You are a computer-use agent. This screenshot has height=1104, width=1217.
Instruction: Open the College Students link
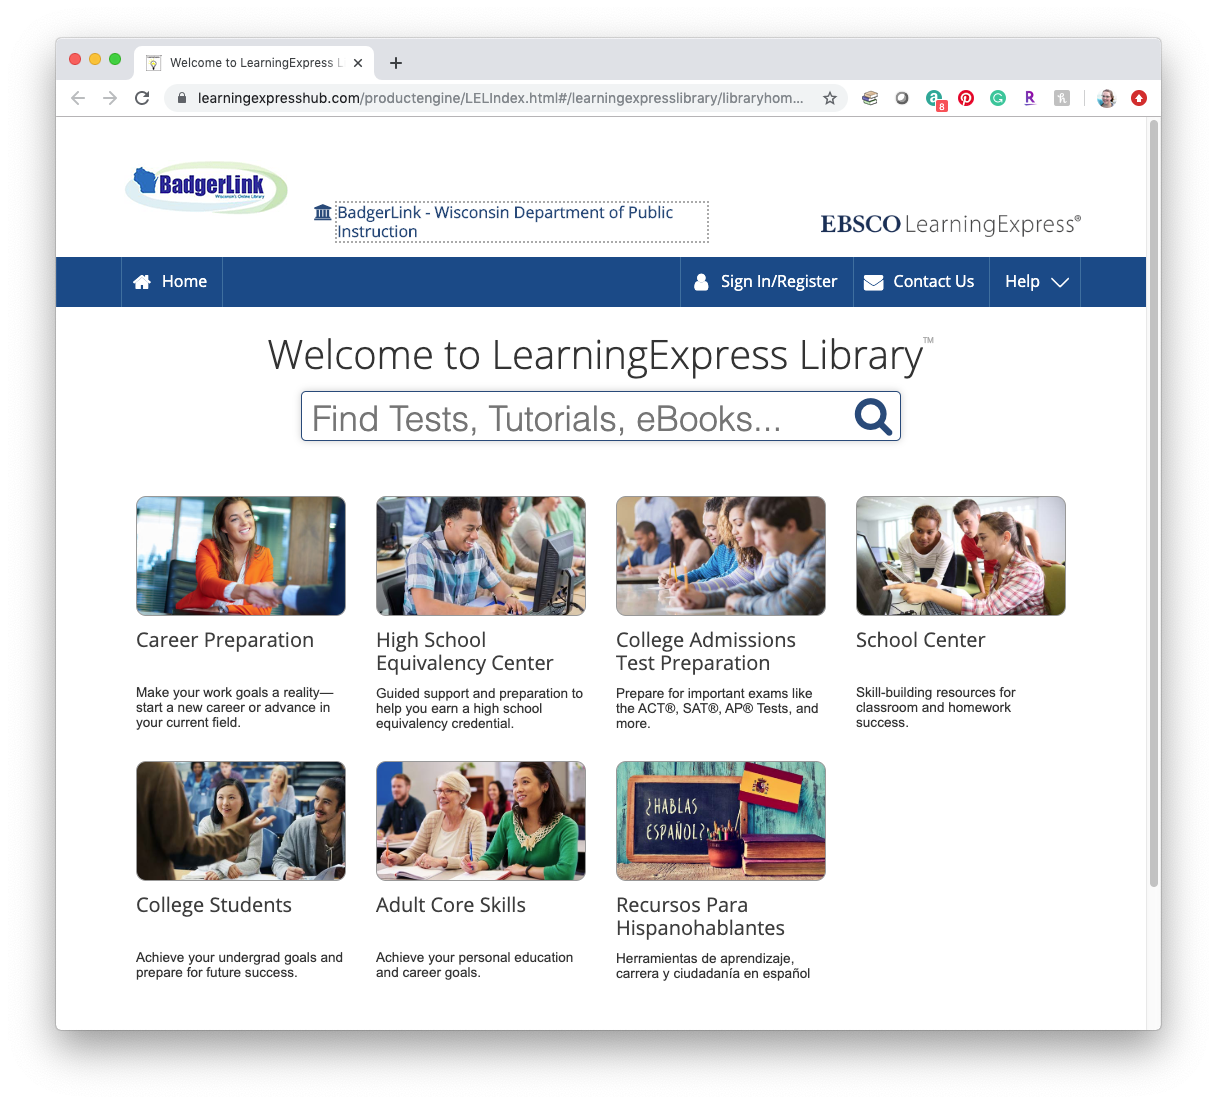(214, 905)
